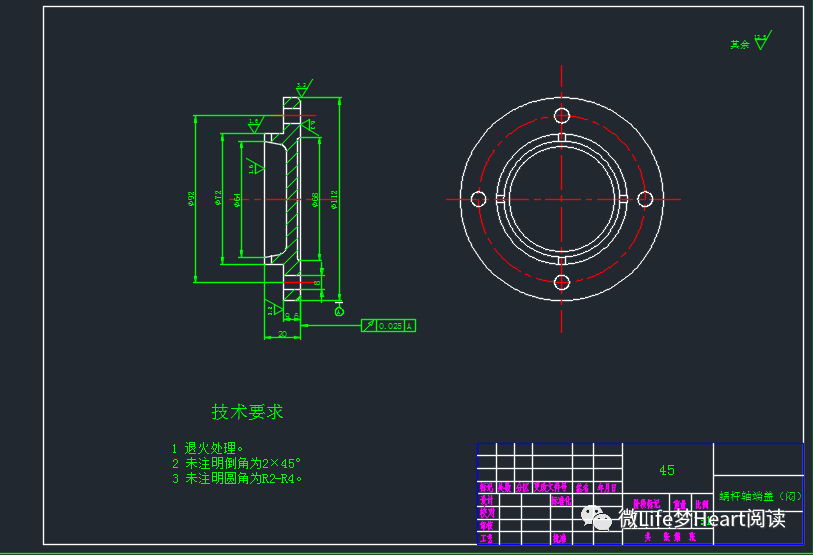The image size is (813, 555).
Task: Click the 9.5 flange thickness dimension
Action: [x=292, y=316]
